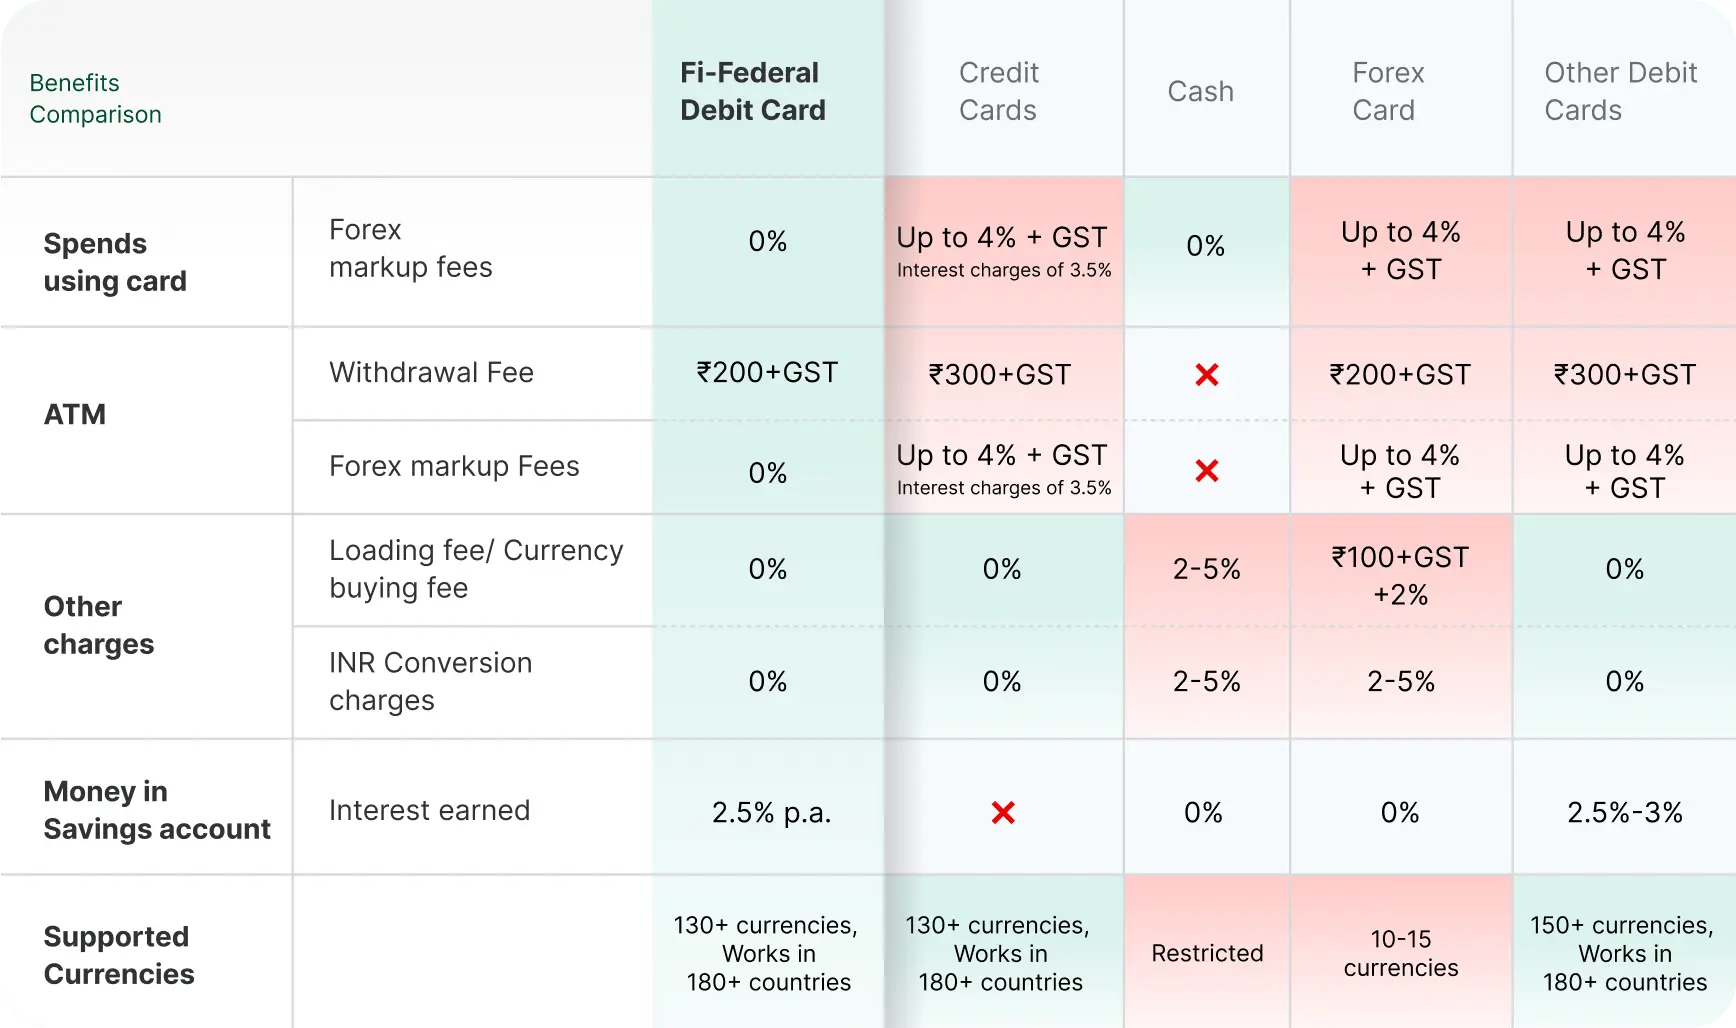This screenshot has height=1028, width=1736.
Task: Click Forex Card's ₹100+GST +2% loading fee cell
Action: click(1400, 576)
